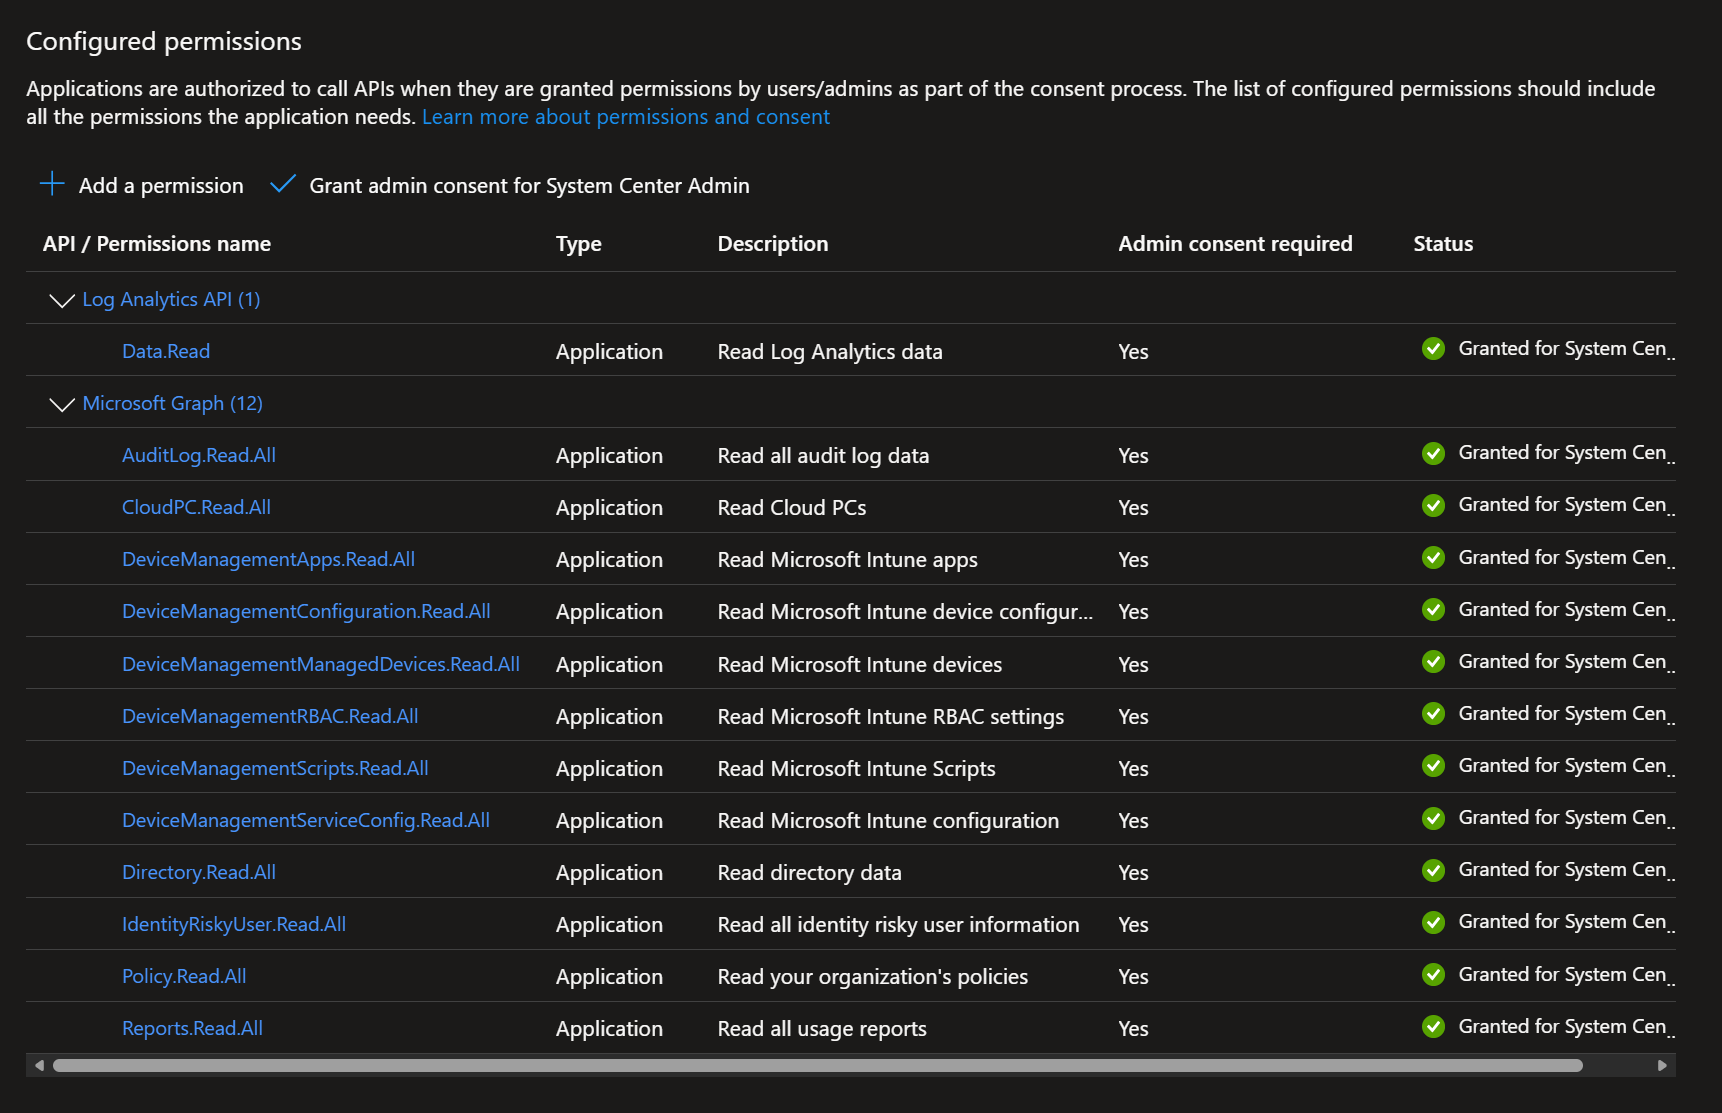The height and width of the screenshot is (1113, 1722).
Task: Click the green status icon in the Data.Read row
Action: tap(1433, 349)
